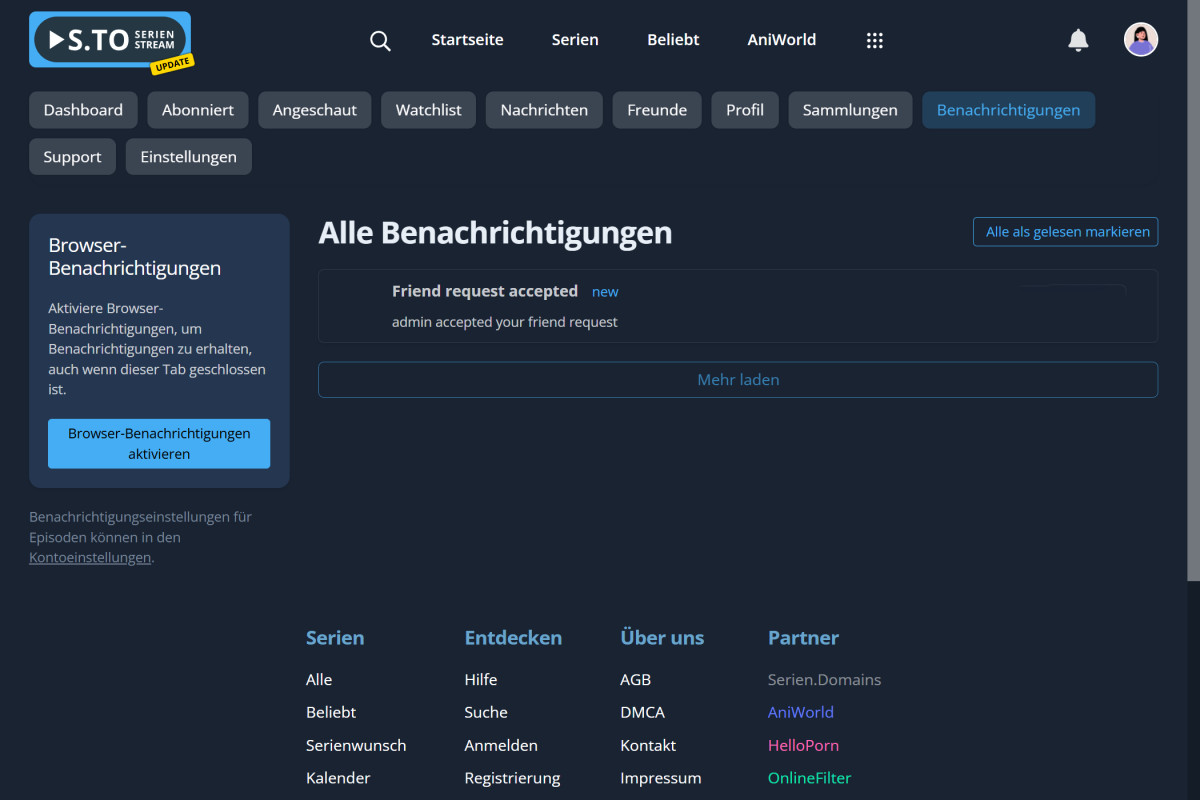
Task: Visit the OnlineFilter partner link
Action: (809, 777)
